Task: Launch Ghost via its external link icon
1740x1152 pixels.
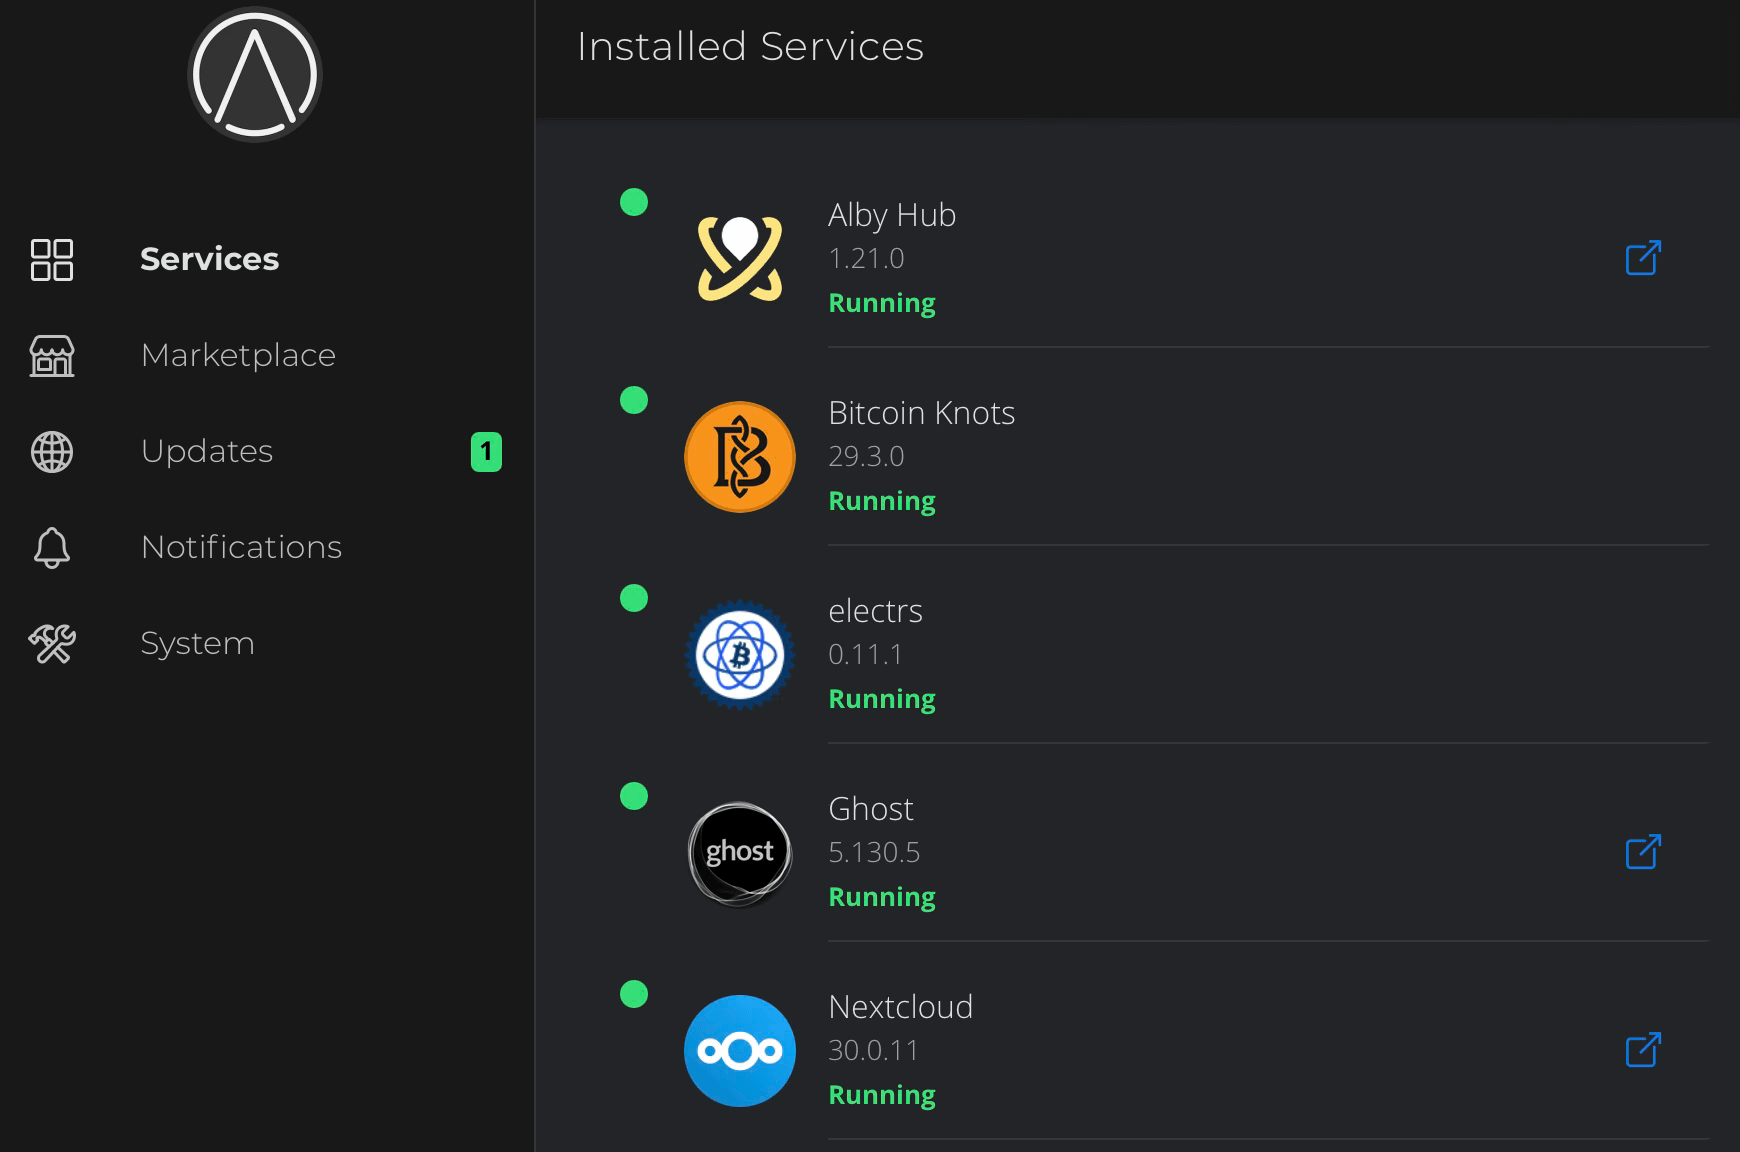Action: click(x=1643, y=852)
